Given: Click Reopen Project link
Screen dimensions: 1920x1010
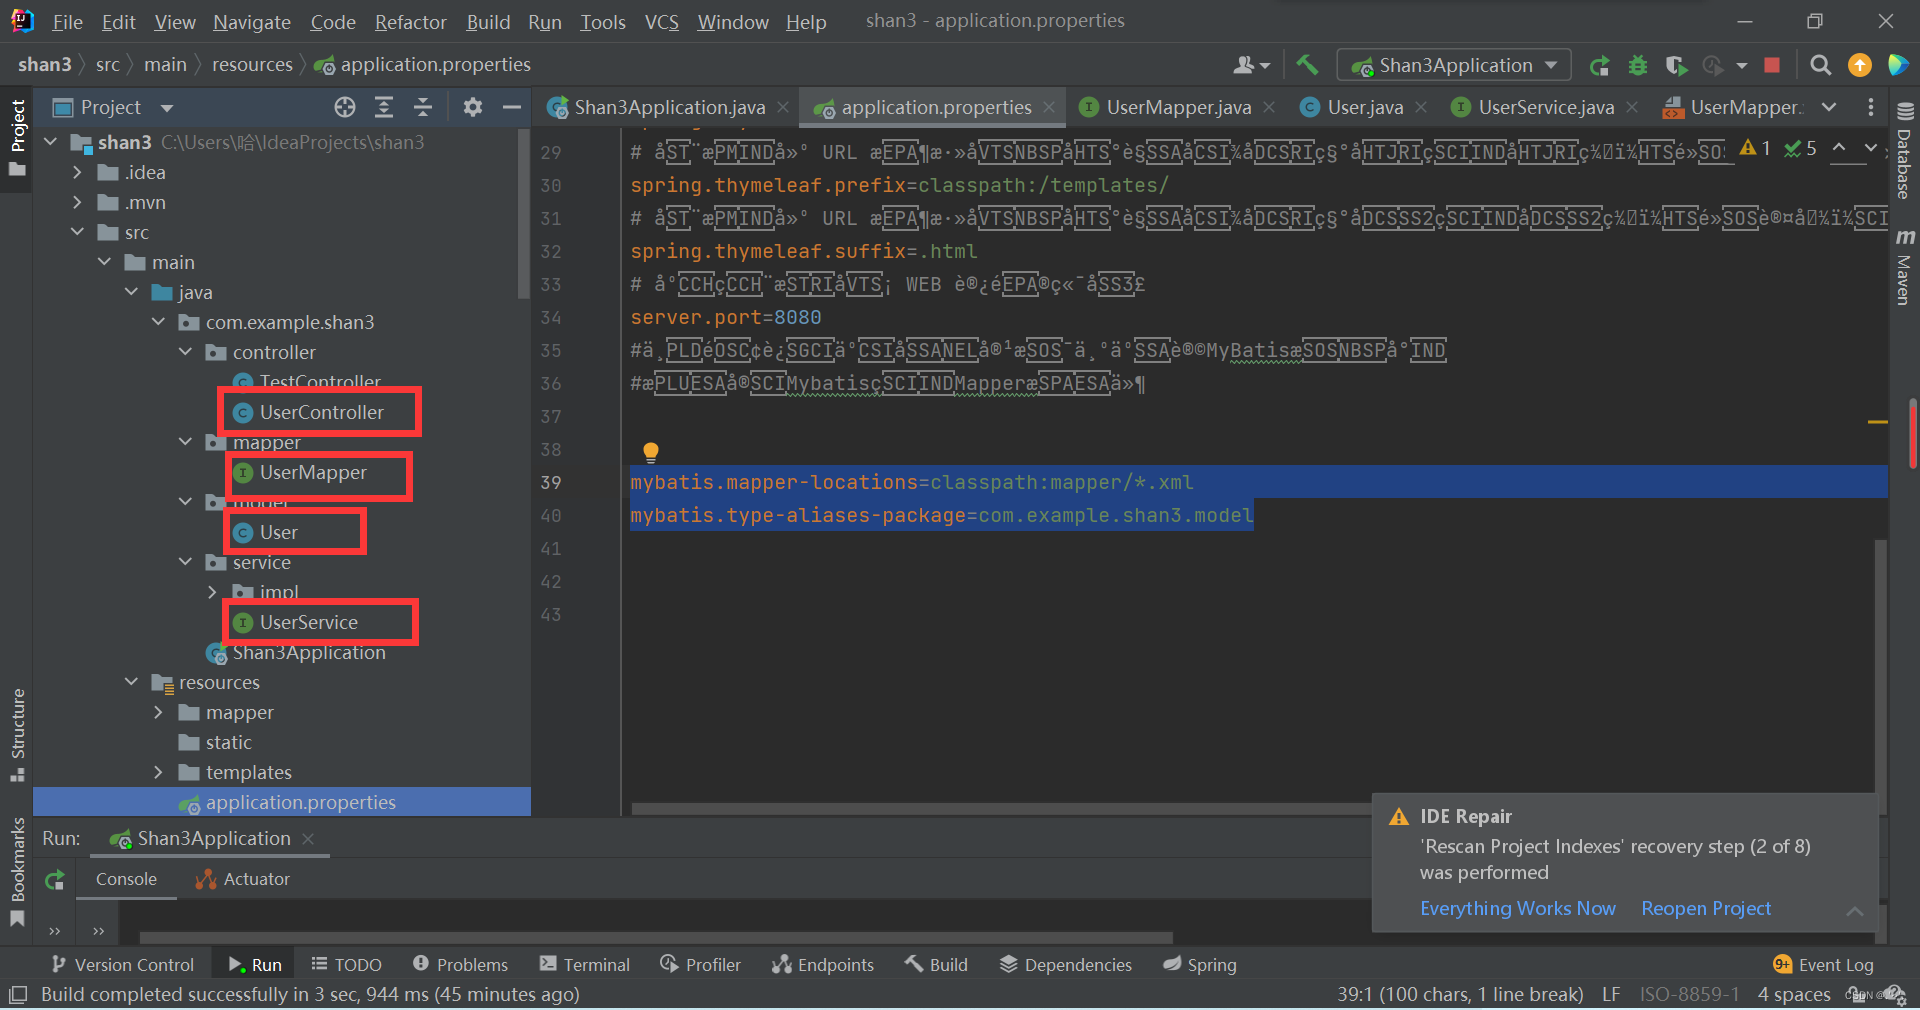Looking at the screenshot, I should [1706, 908].
